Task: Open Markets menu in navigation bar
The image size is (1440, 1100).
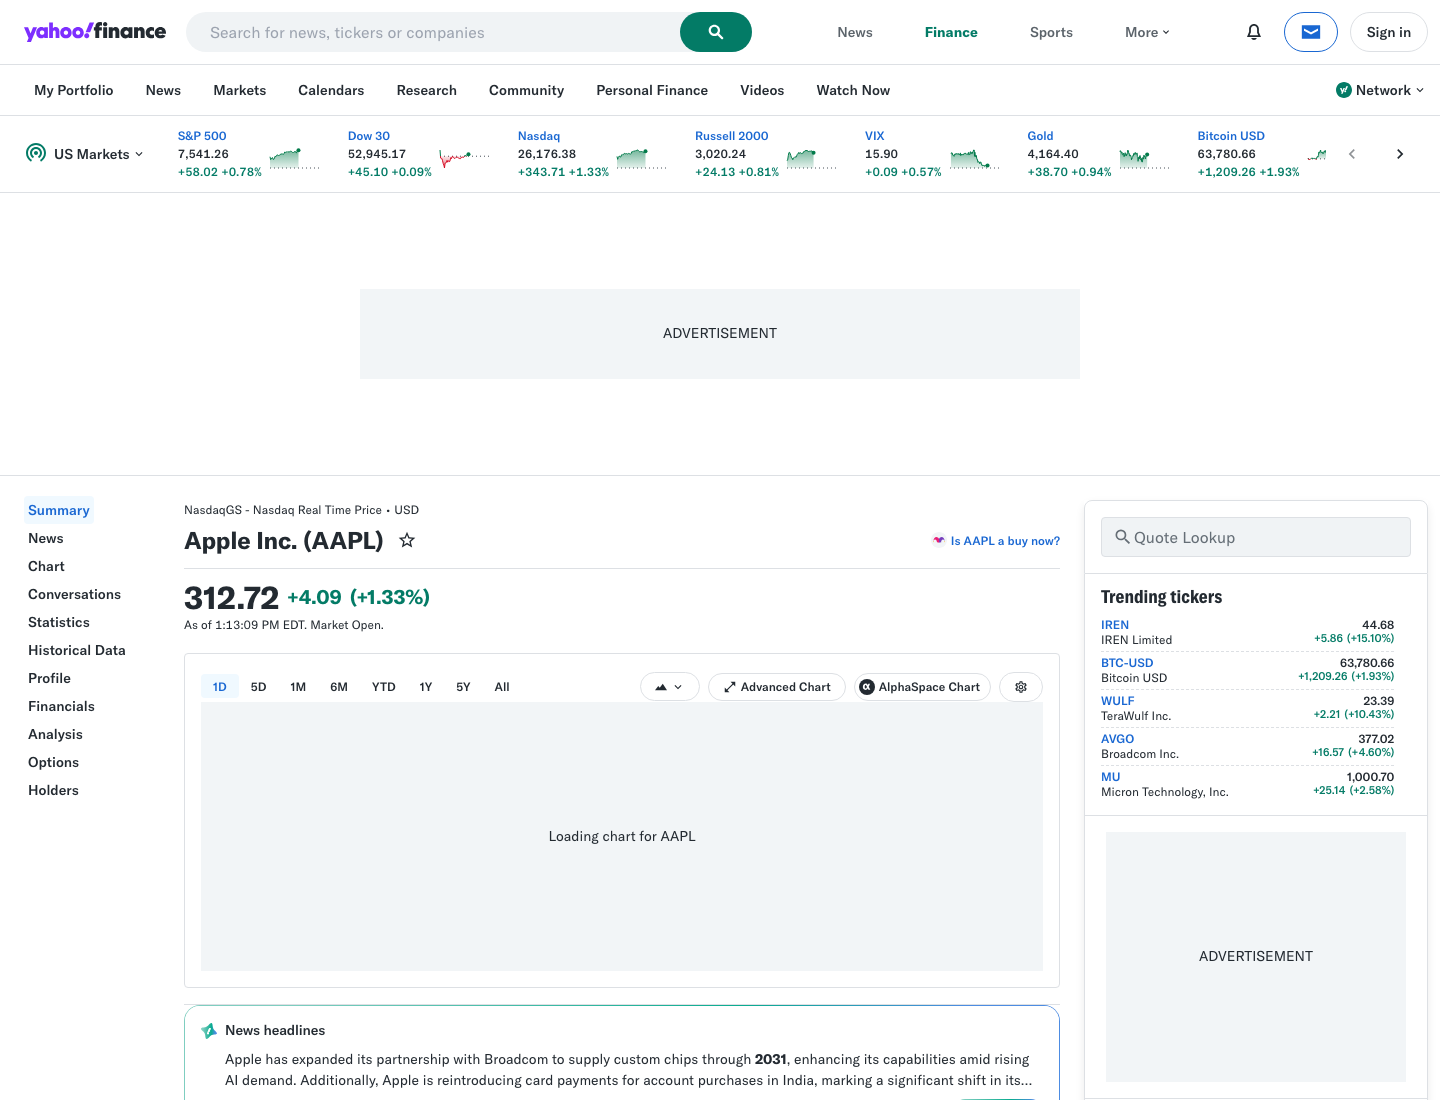Action: (240, 90)
